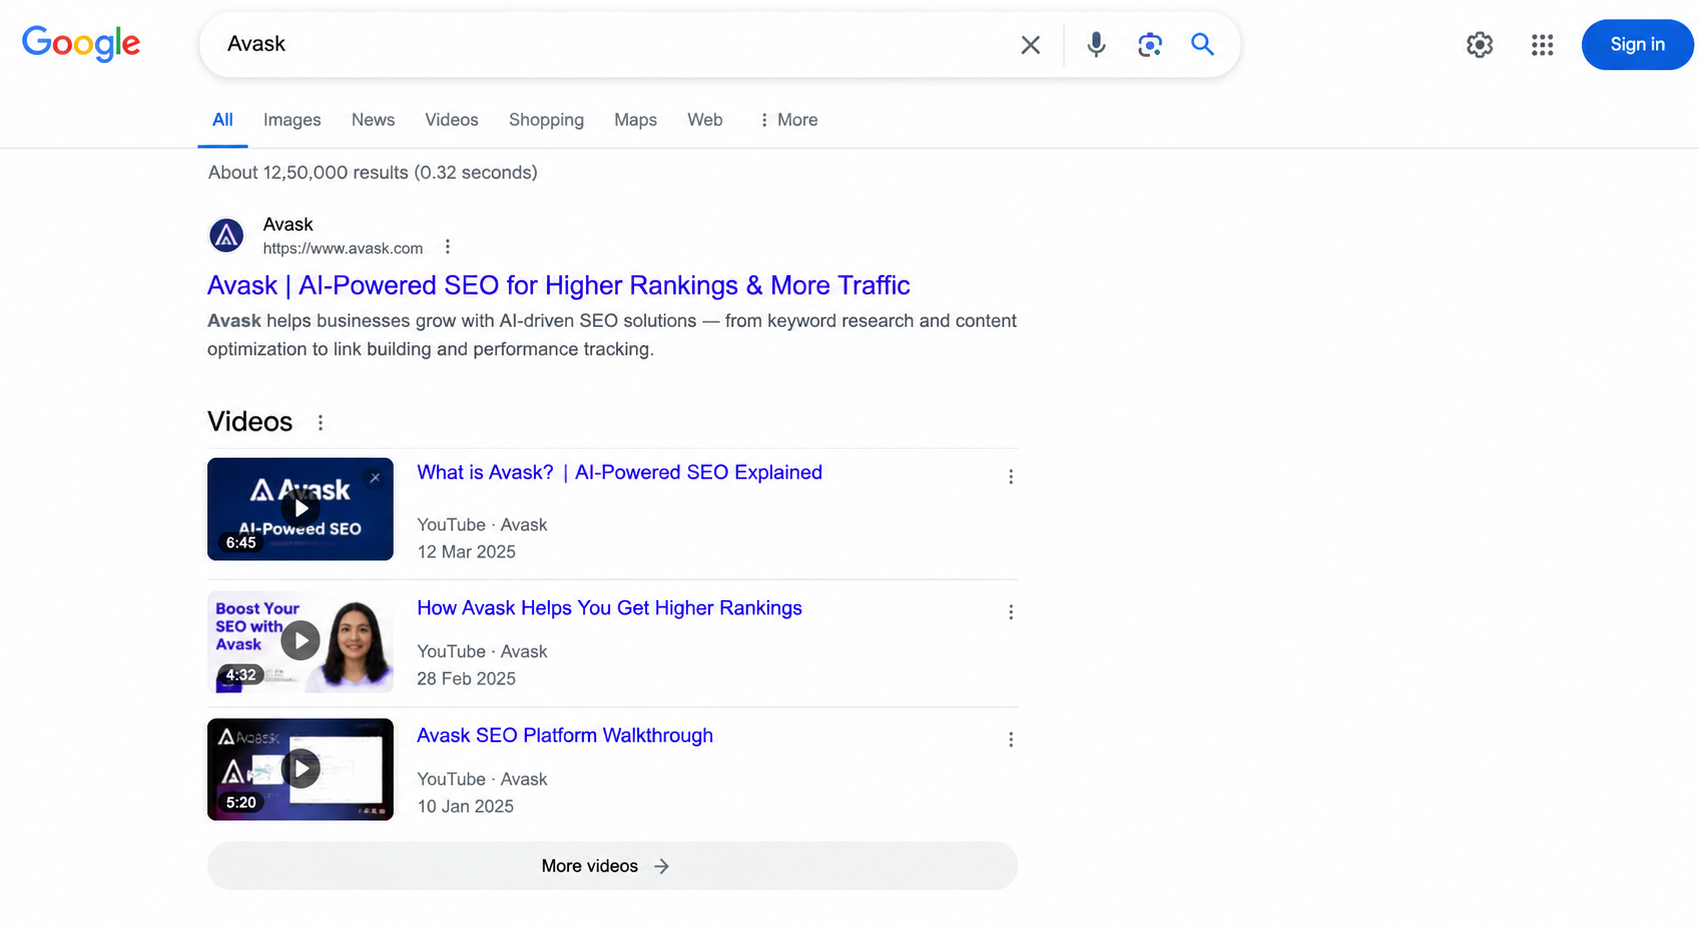Click the blue magnifying glass search icon
Image resolution: width=1699 pixels, height=926 pixels.
(1202, 44)
